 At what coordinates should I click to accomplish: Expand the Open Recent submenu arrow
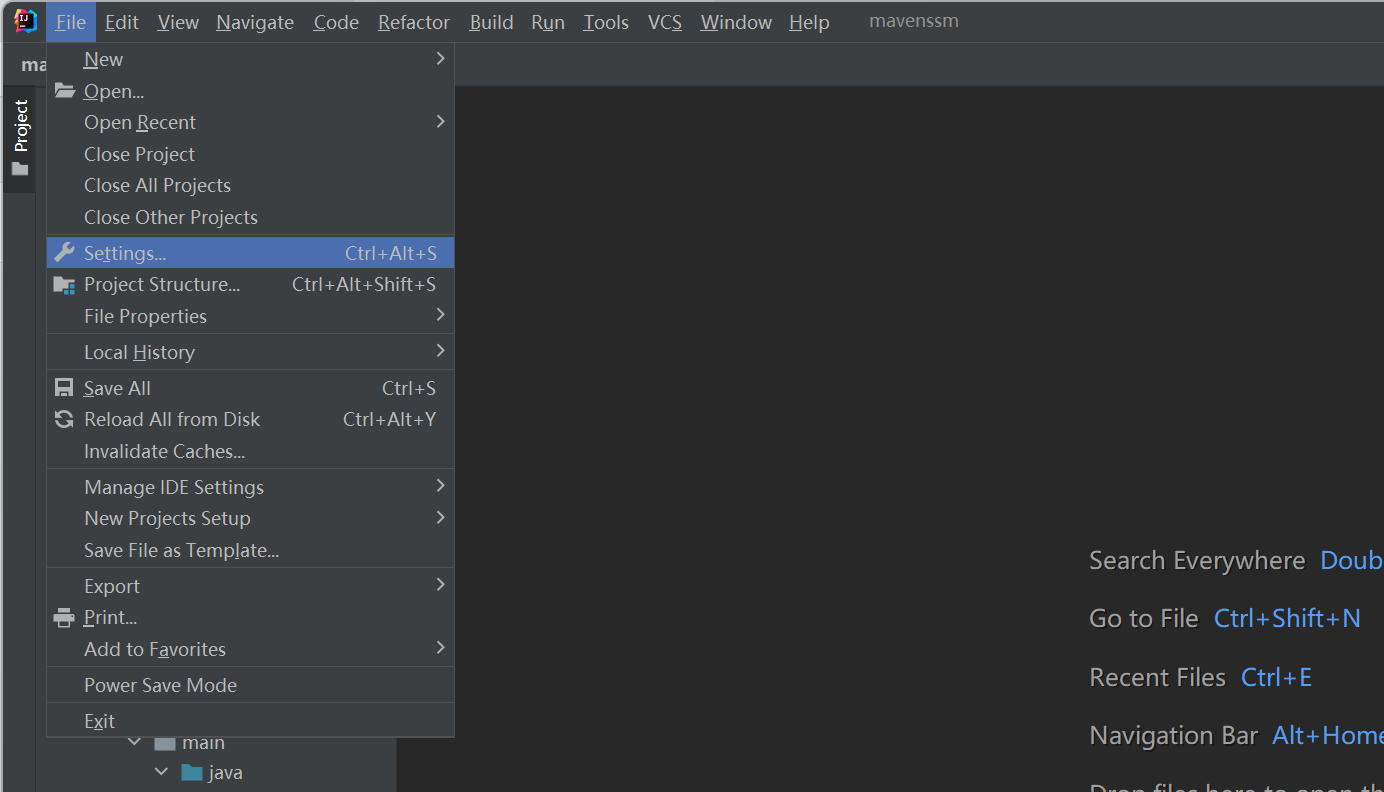tap(440, 122)
